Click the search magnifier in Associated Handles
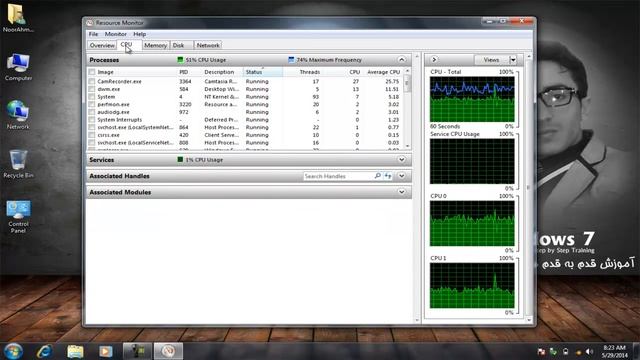Viewport: 640px width, 360px height. coord(378,176)
